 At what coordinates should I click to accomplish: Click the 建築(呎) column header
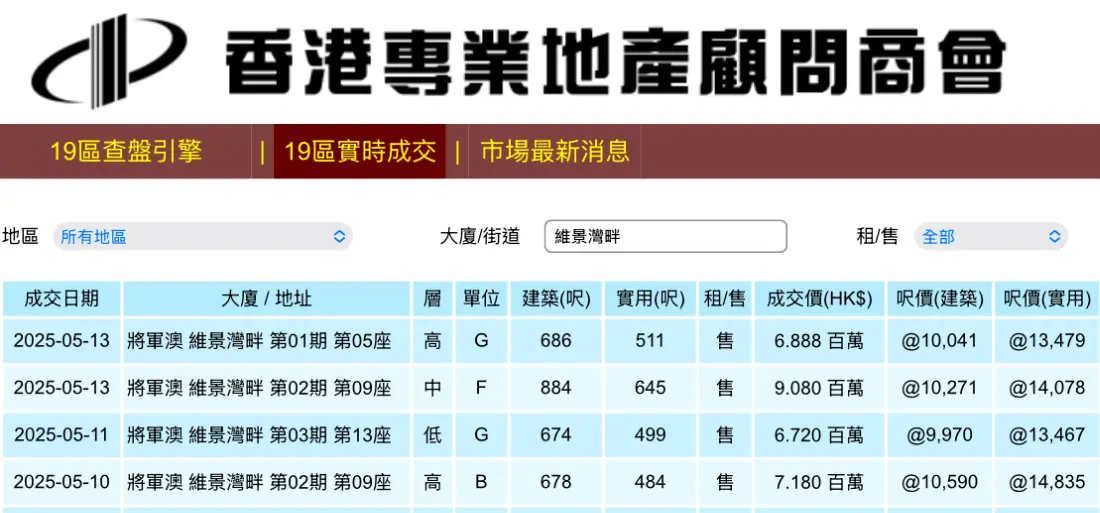pyautogui.click(x=556, y=299)
